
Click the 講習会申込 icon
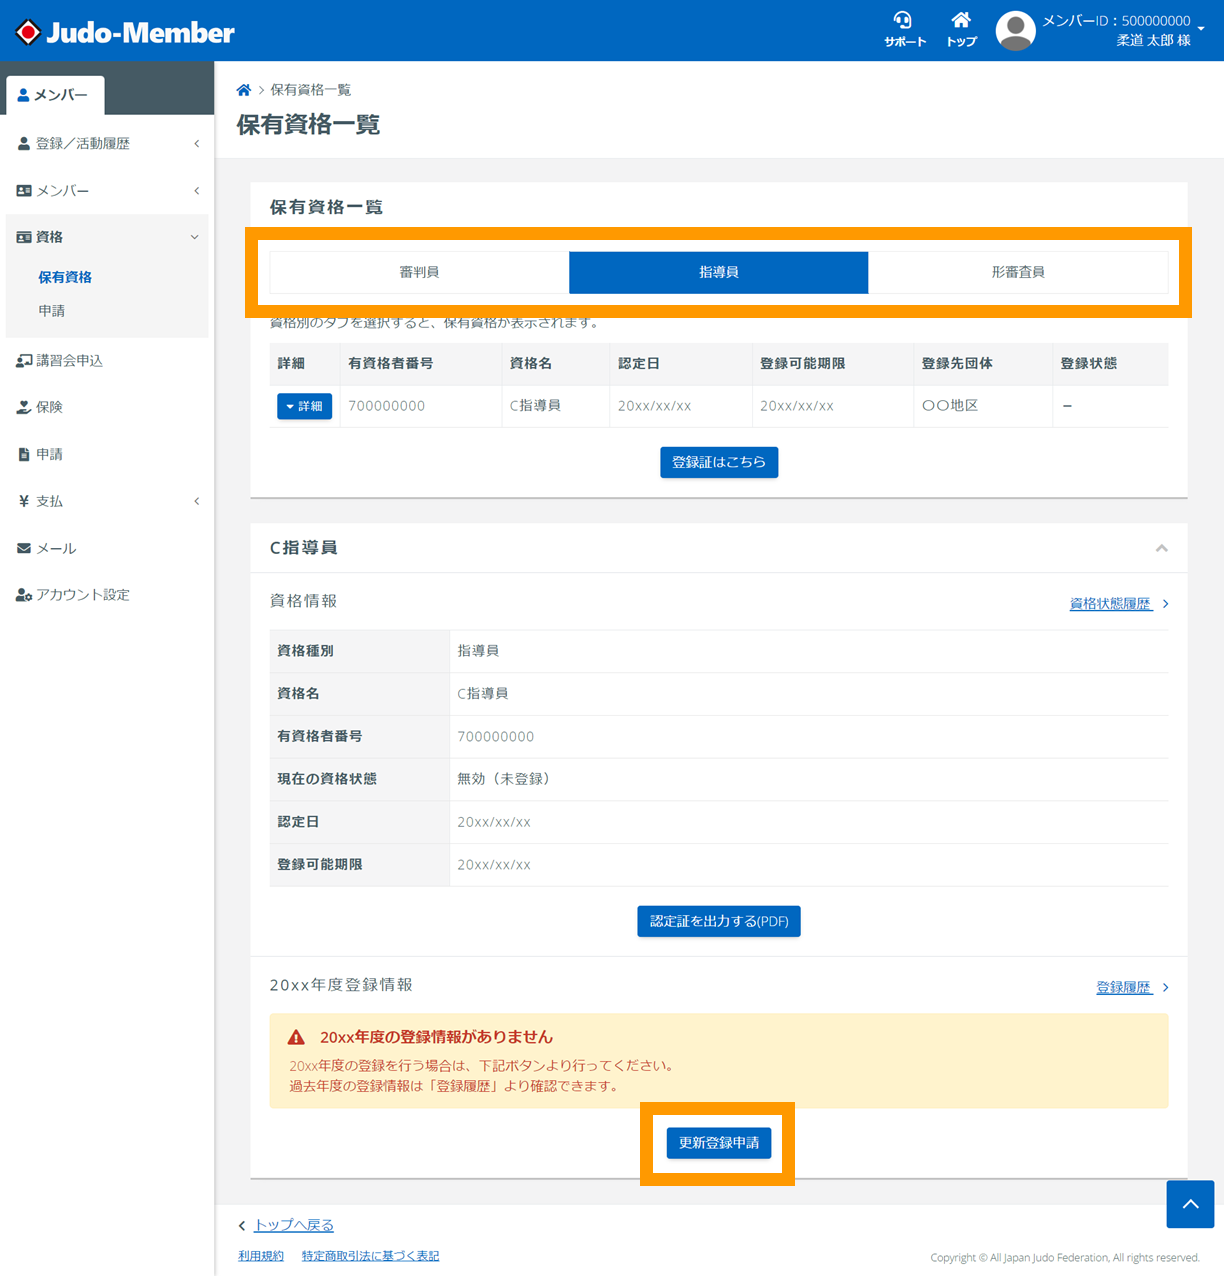click(24, 361)
